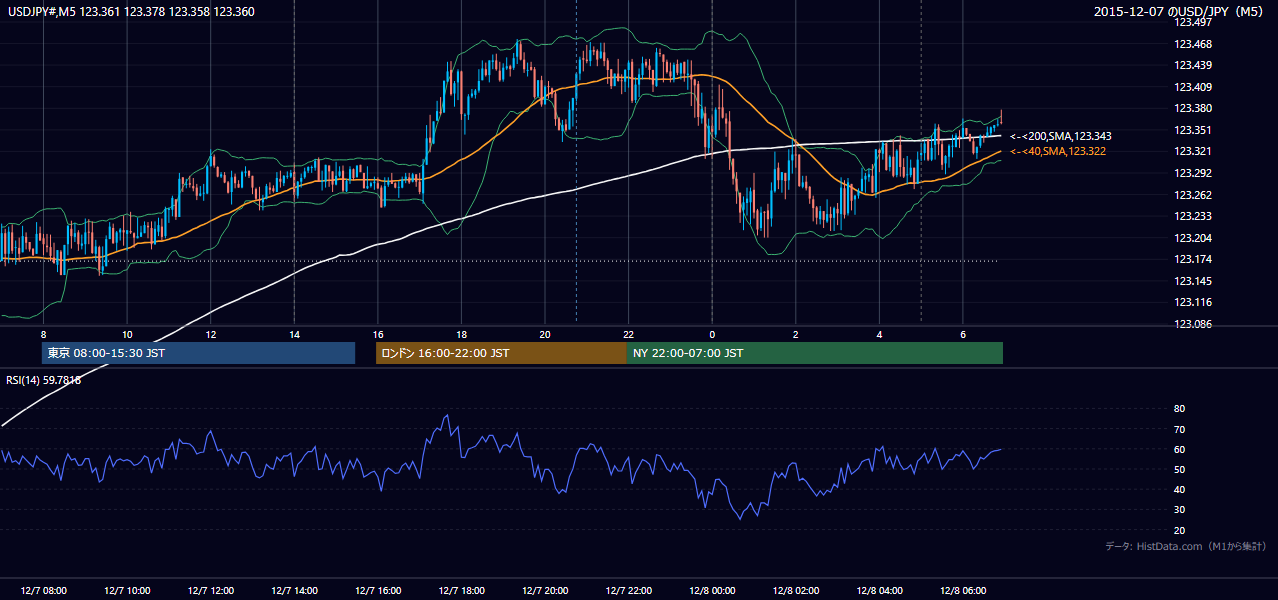Click hour label 2 on price chart axis
The width and height of the screenshot is (1278, 600).
click(795, 334)
